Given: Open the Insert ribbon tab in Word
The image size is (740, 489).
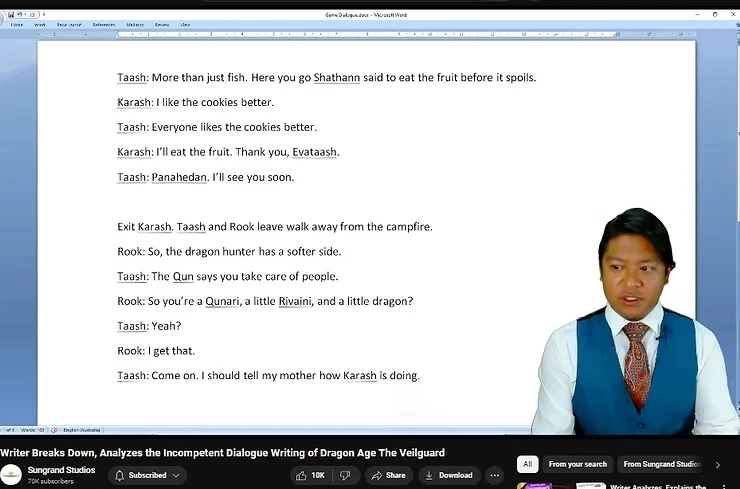Looking at the screenshot, I should coord(40,25).
